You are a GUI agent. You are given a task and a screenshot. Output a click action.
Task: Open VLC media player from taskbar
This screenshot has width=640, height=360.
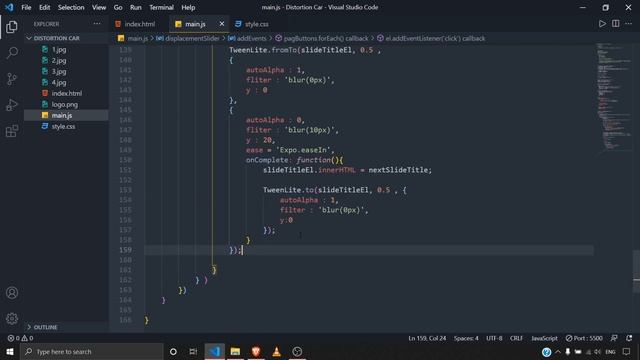click(x=276, y=351)
